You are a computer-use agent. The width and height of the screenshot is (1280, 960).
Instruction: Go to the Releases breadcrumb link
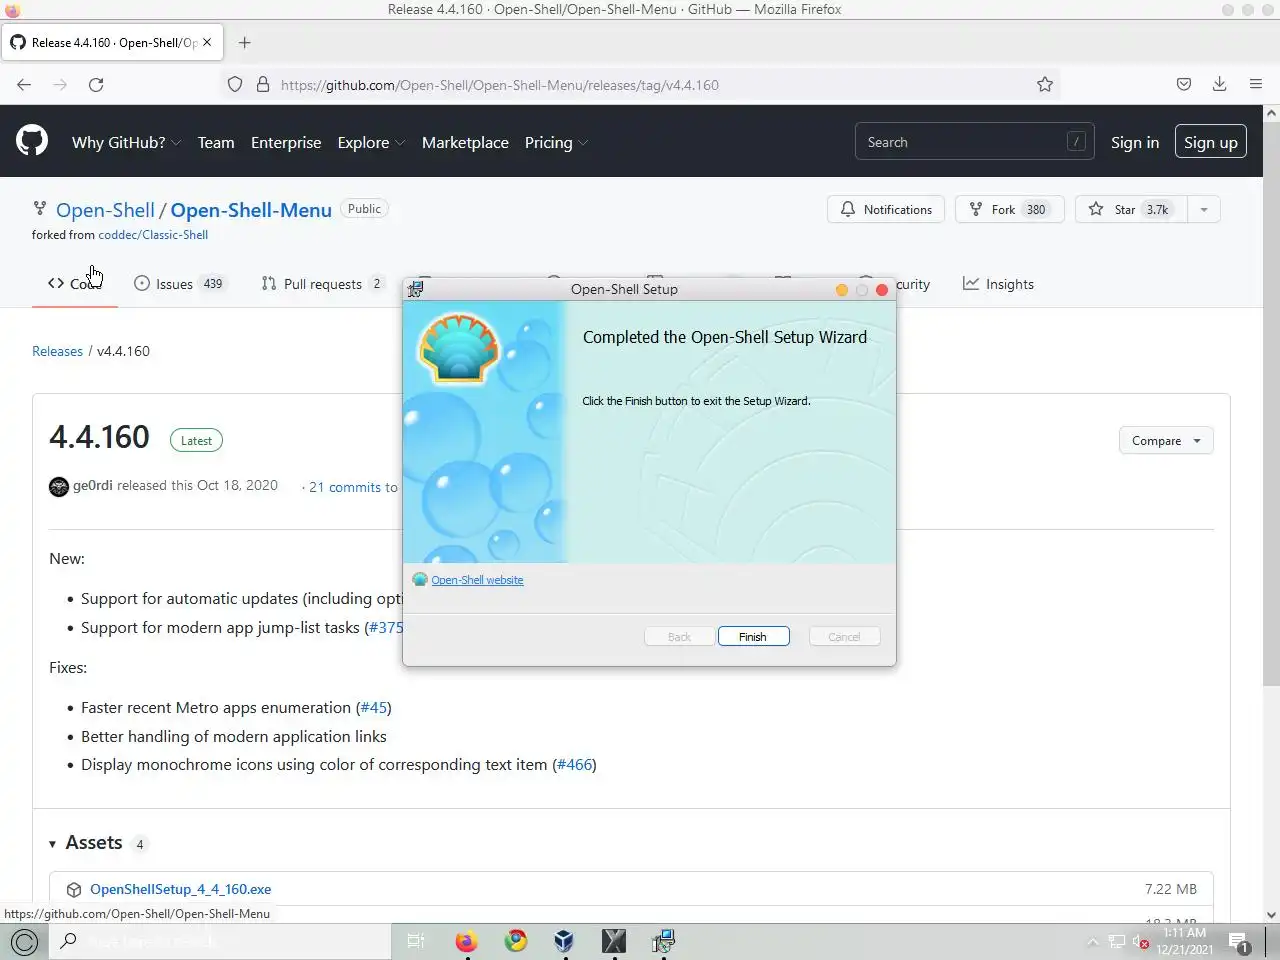point(57,351)
